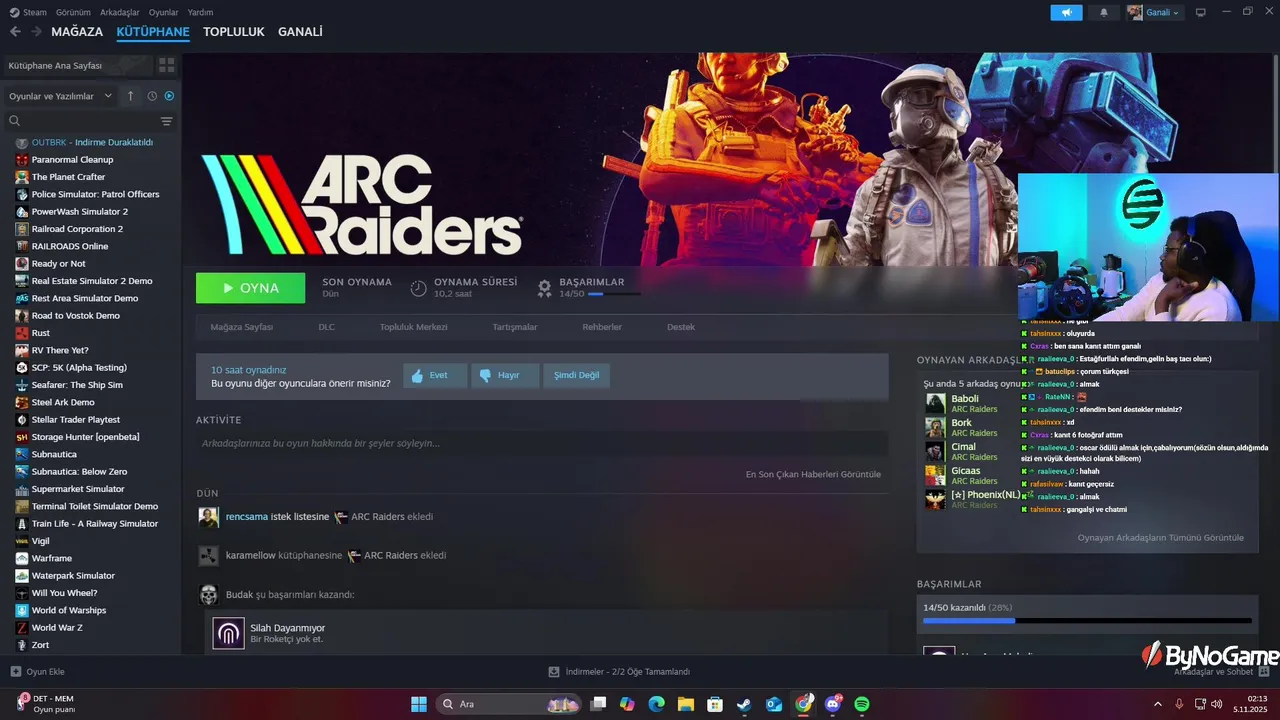The height and width of the screenshot is (720, 1280).
Task: Open Microsoft Edge from taskbar
Action: 656,704
